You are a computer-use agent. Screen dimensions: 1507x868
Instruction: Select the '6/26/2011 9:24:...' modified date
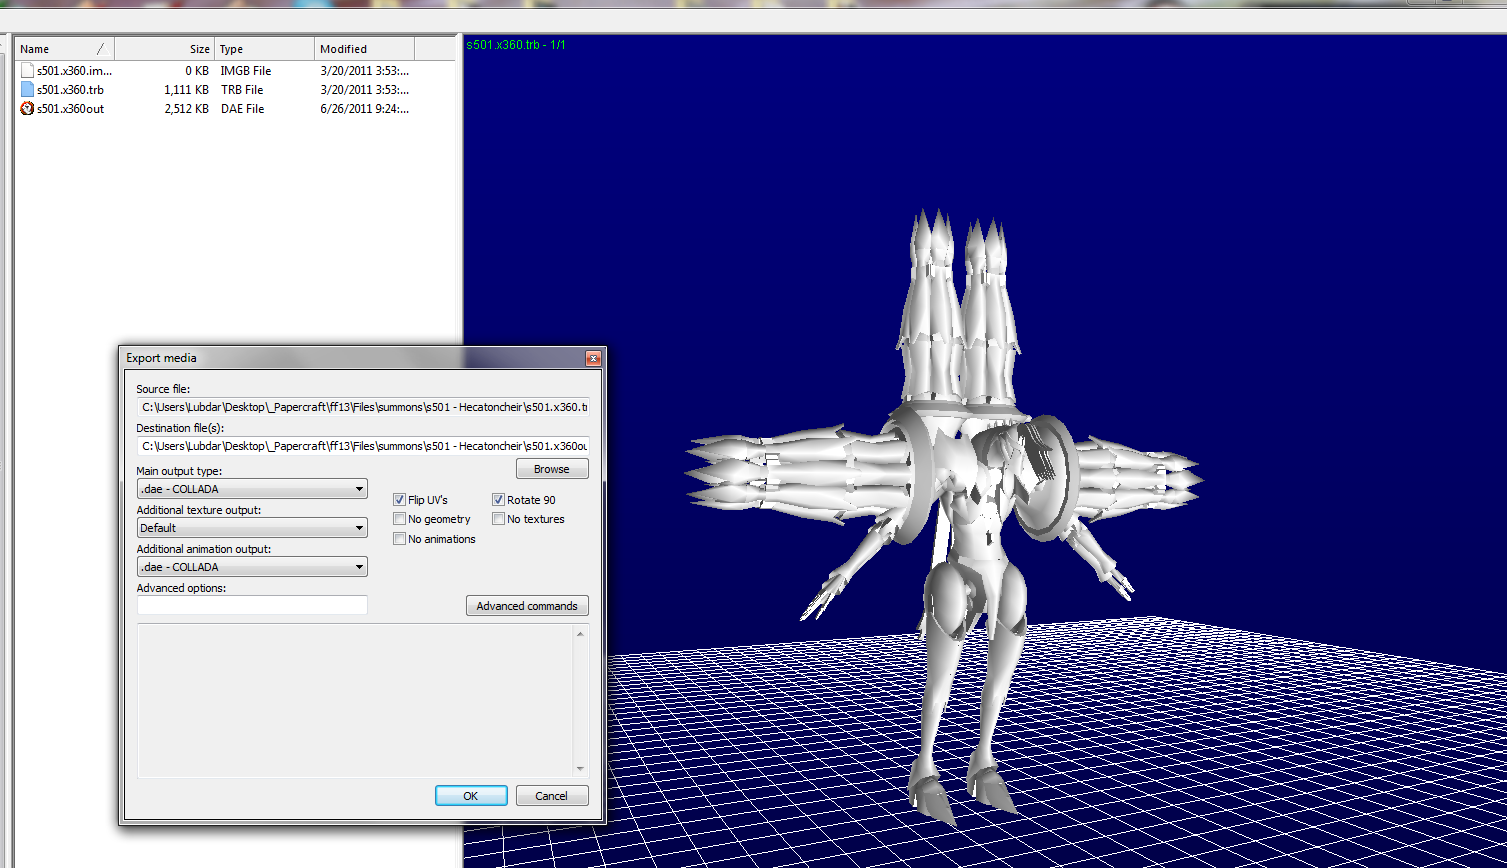click(364, 109)
